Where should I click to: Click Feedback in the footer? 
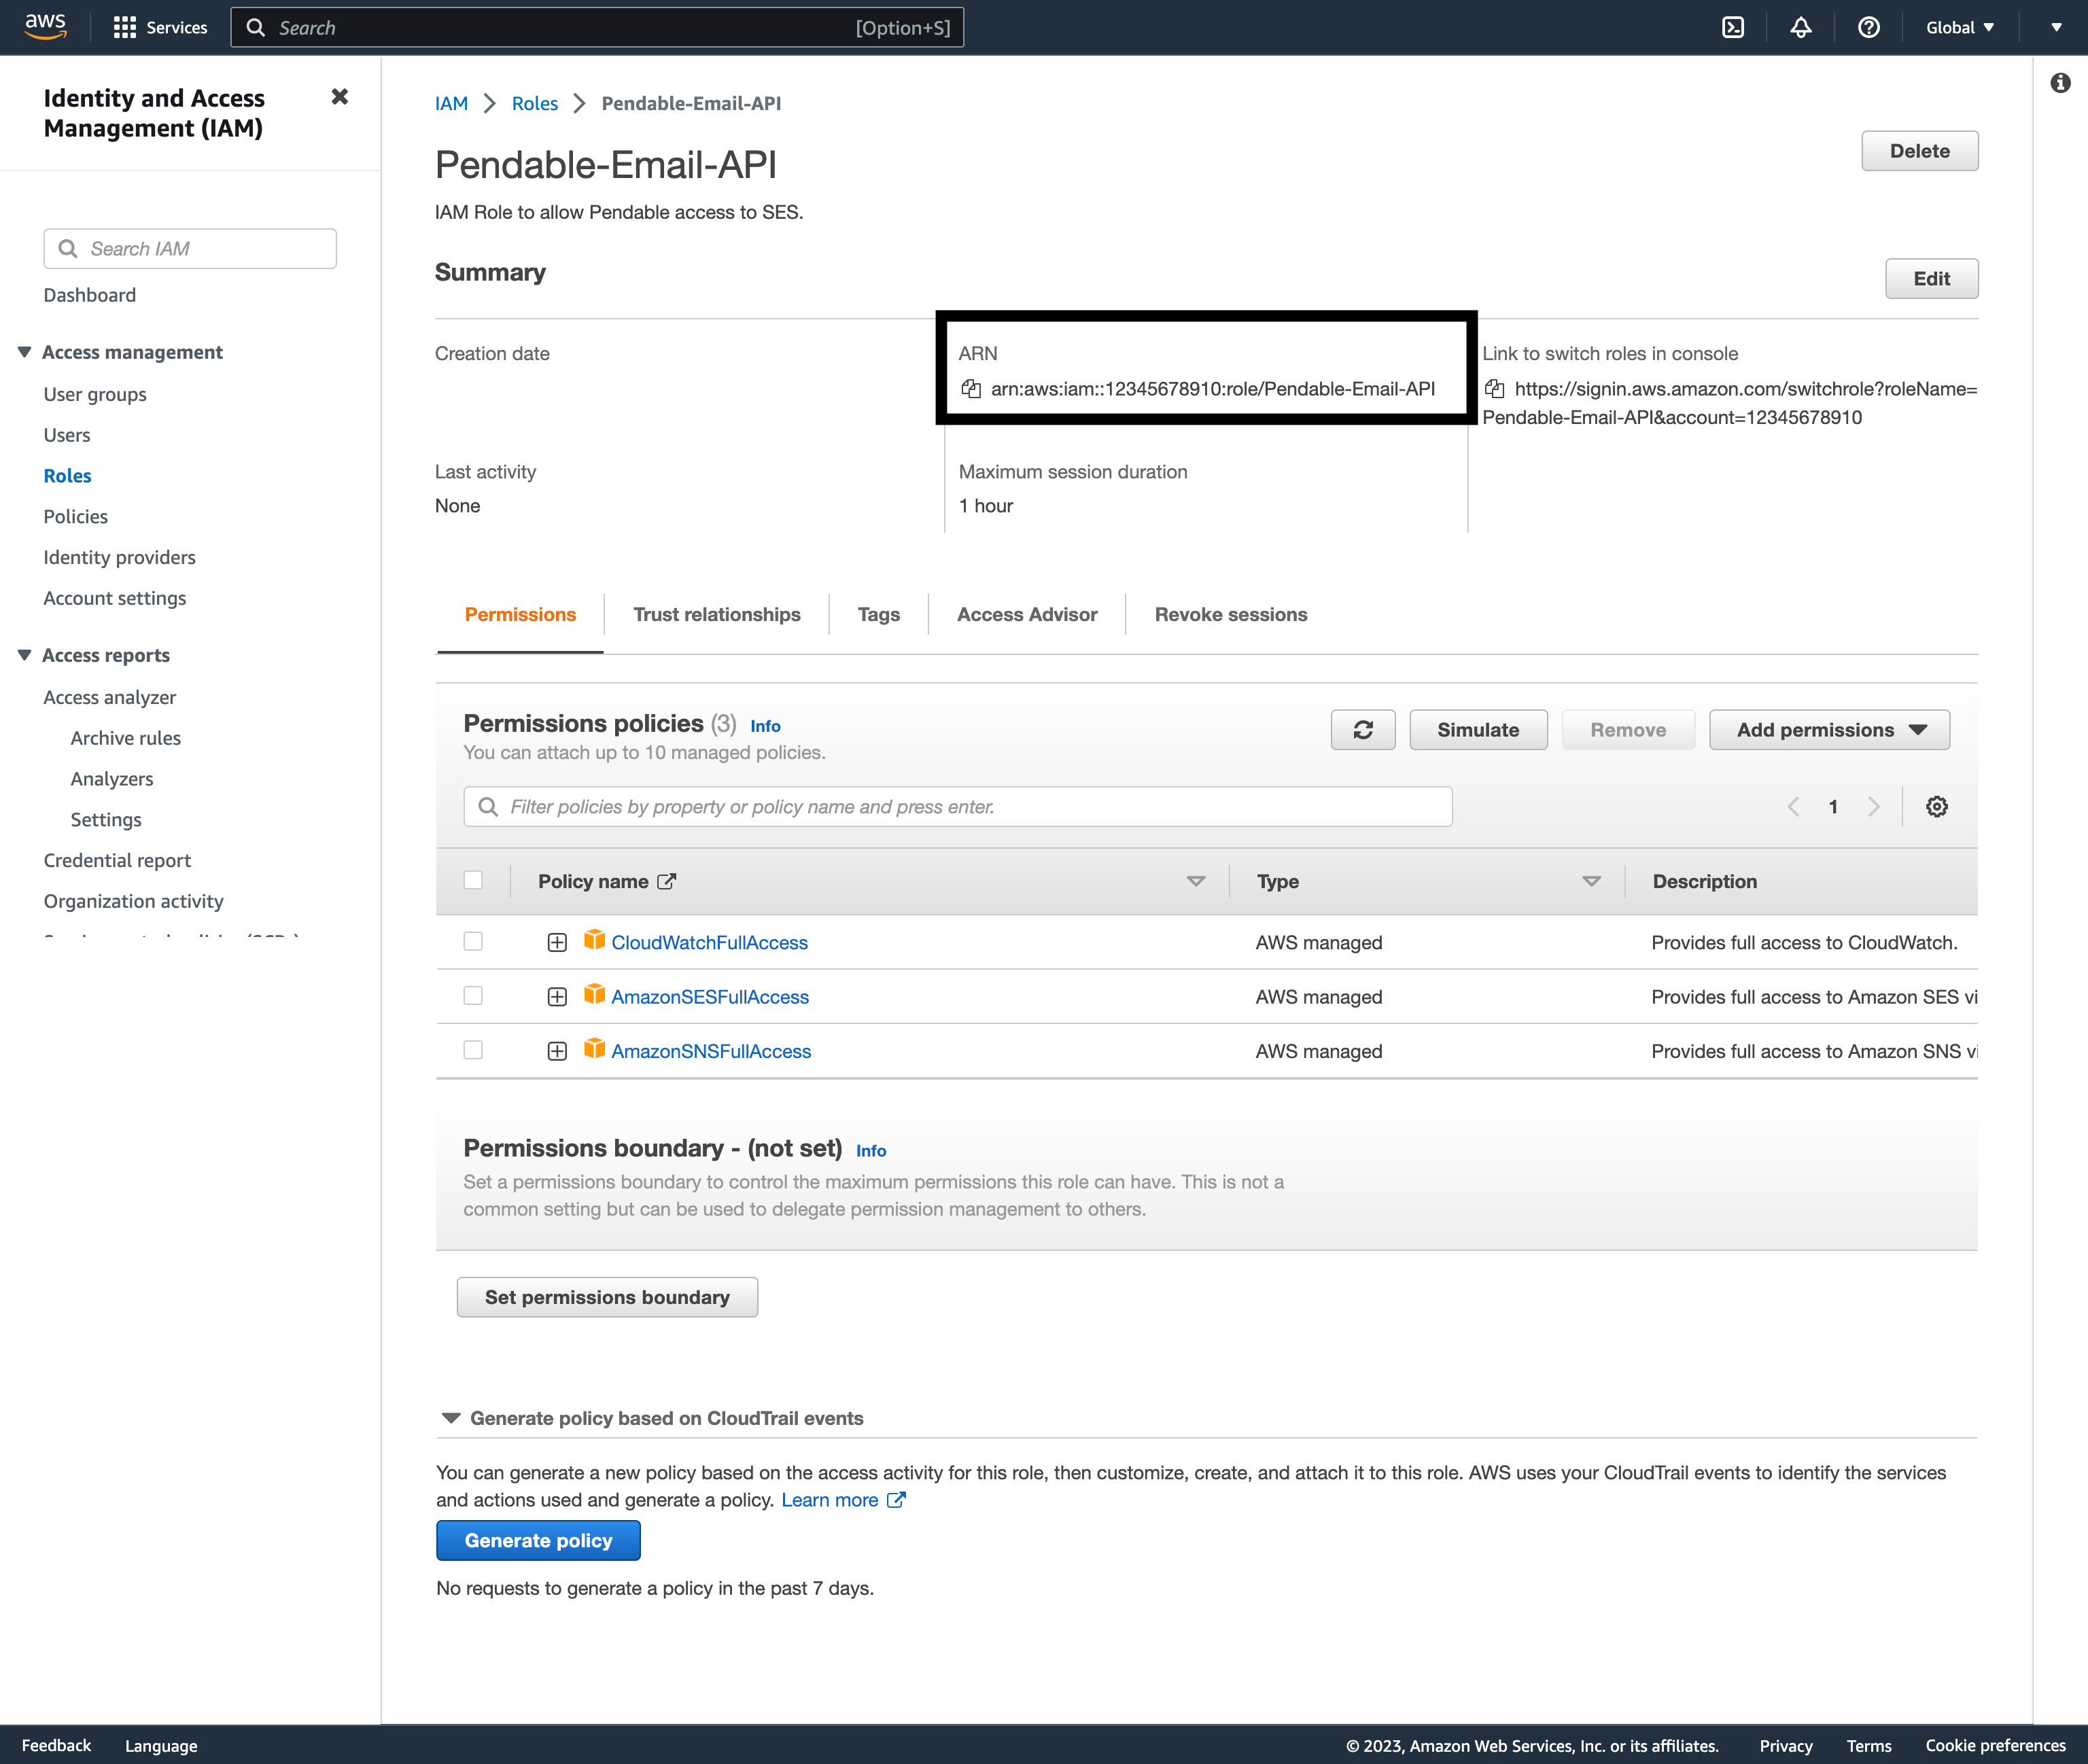56,1745
